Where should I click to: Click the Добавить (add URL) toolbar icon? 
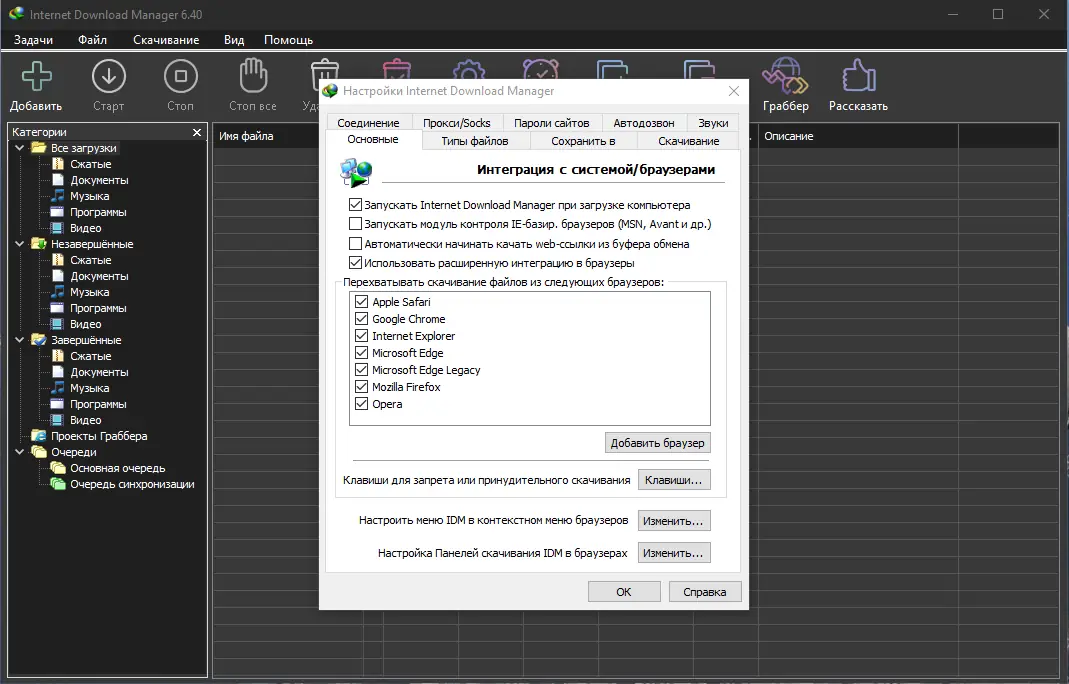pyautogui.click(x=36, y=76)
